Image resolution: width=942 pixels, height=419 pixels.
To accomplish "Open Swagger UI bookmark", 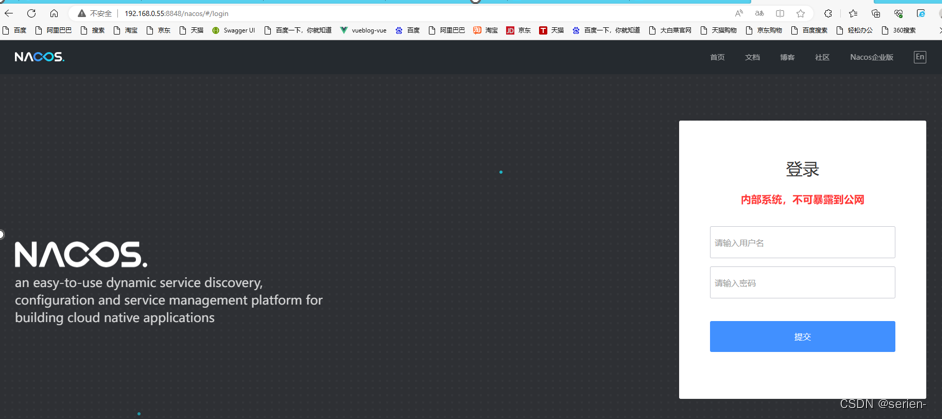I will pyautogui.click(x=233, y=30).
